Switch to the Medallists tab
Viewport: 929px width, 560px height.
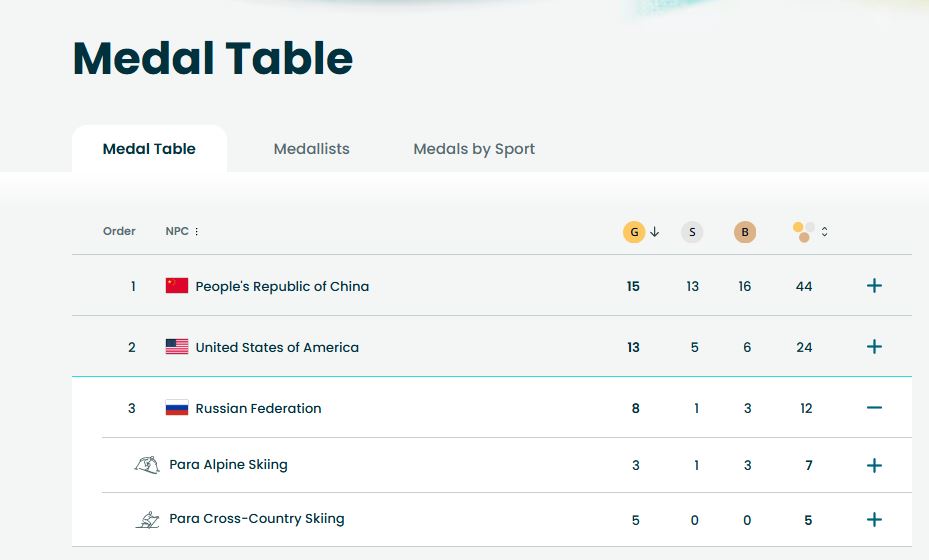(312, 149)
